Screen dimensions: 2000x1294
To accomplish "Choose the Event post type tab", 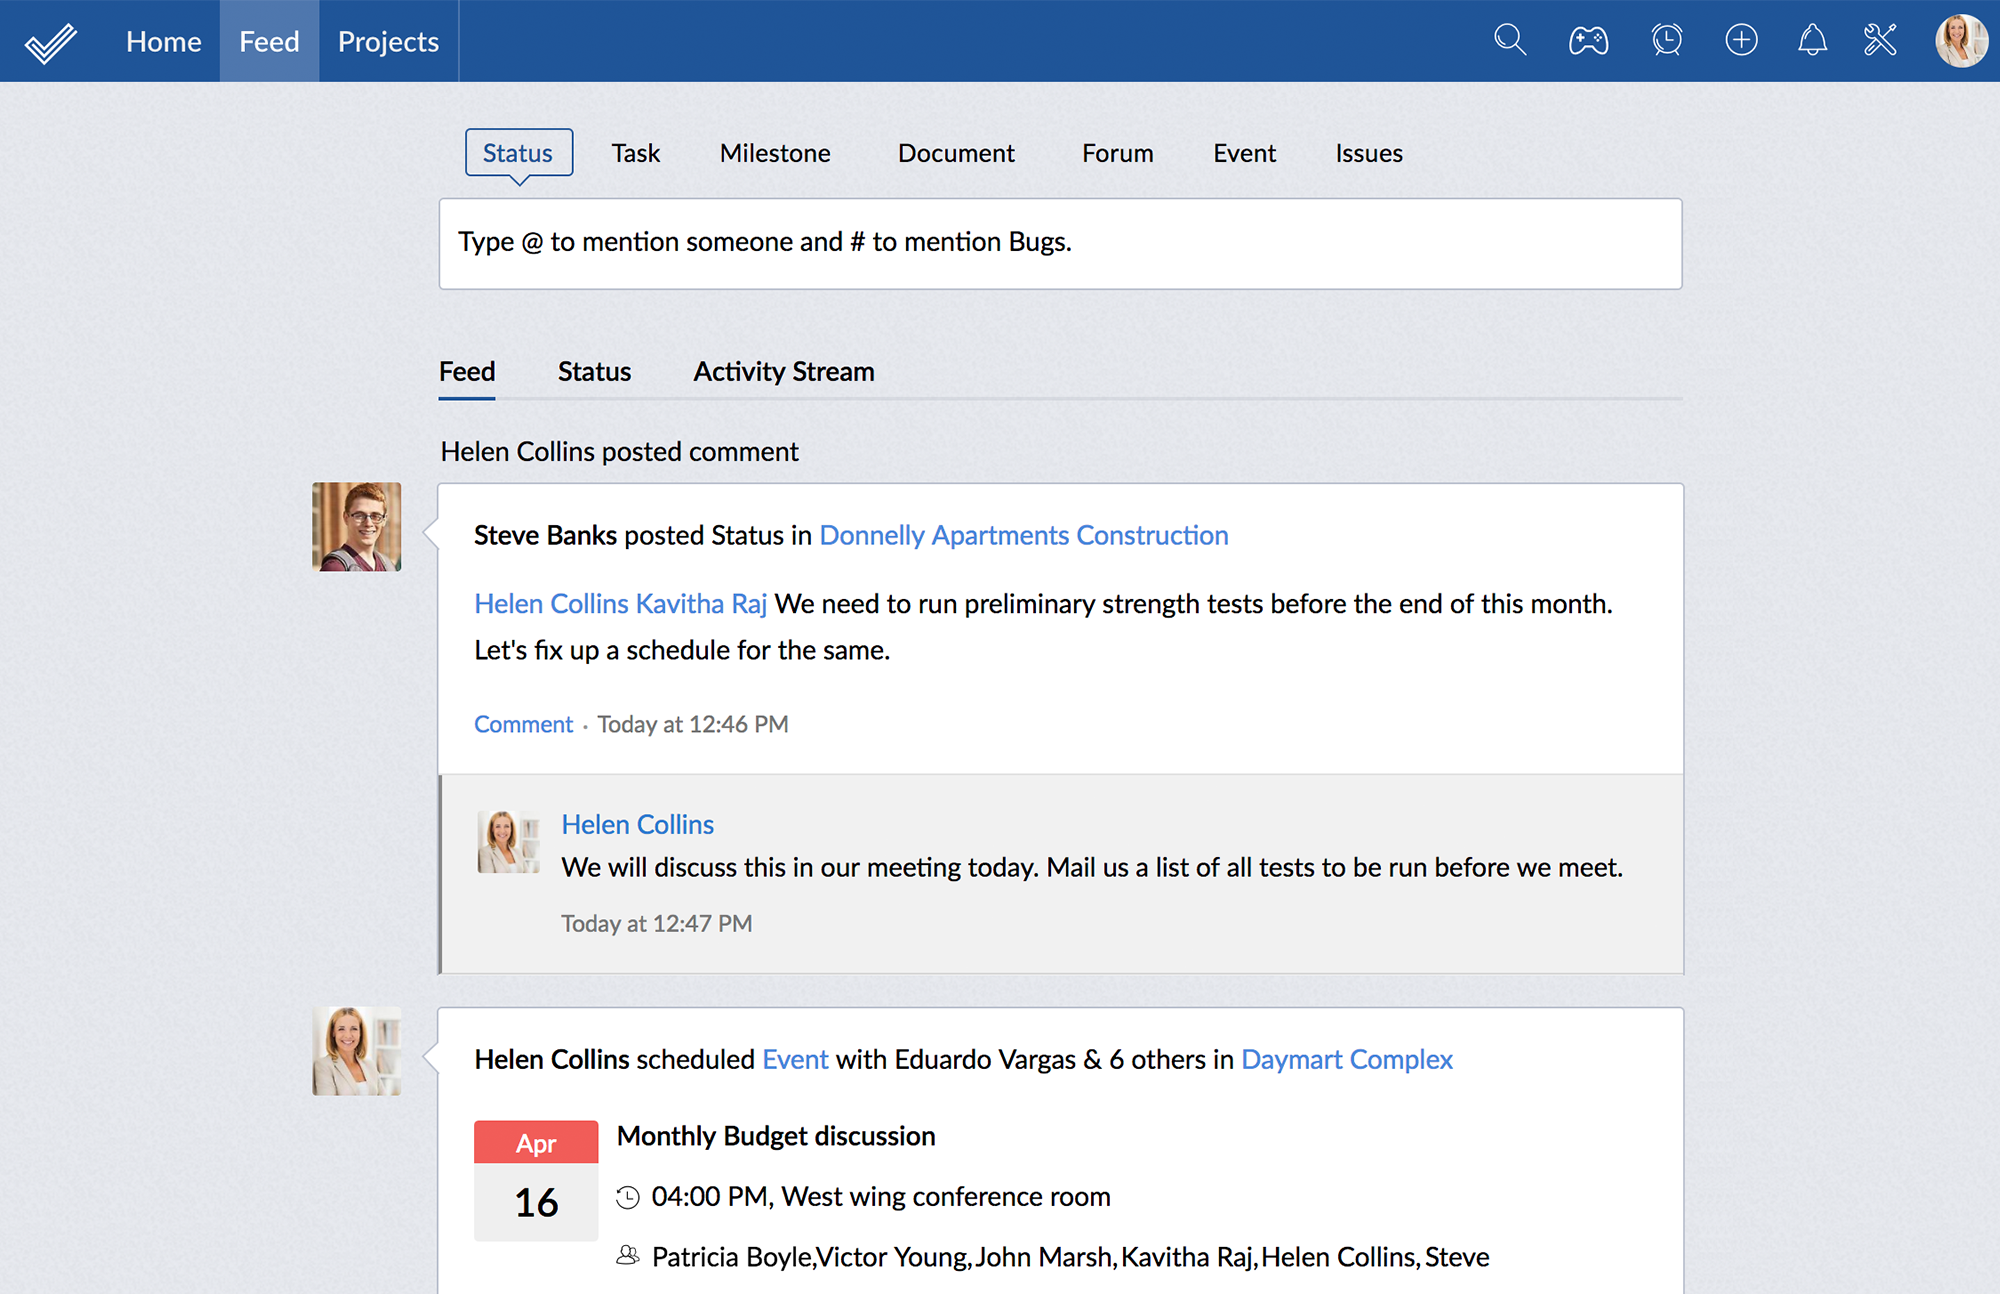I will [x=1244, y=153].
